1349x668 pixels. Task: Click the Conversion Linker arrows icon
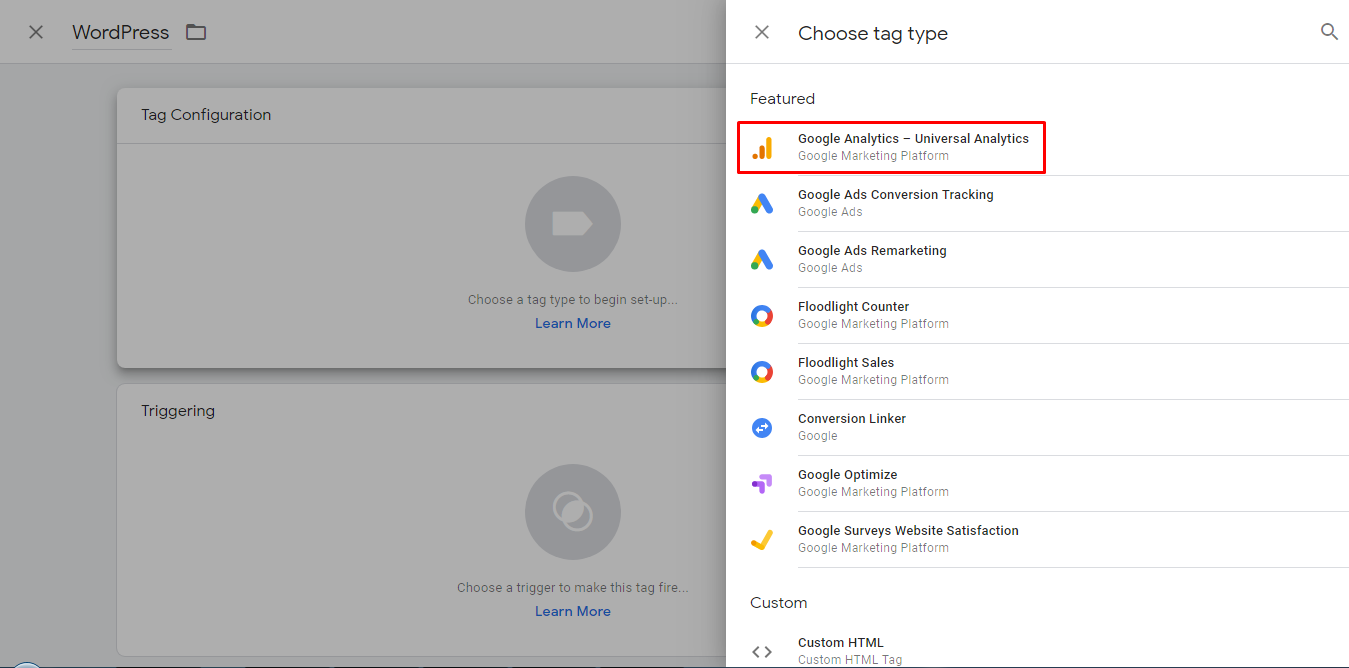click(762, 428)
